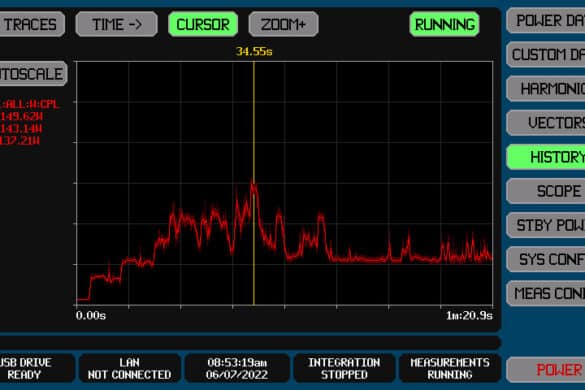Toggle the RUNNING state button
The image size is (585, 390).
point(444,25)
